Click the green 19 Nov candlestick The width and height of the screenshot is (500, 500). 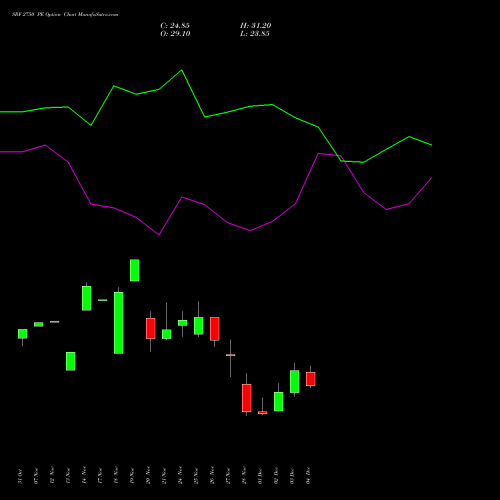[x=135, y=270]
